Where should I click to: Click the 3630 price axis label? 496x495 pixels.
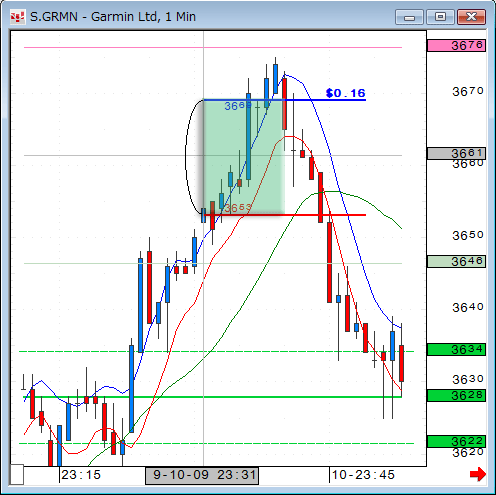[x=468, y=379]
